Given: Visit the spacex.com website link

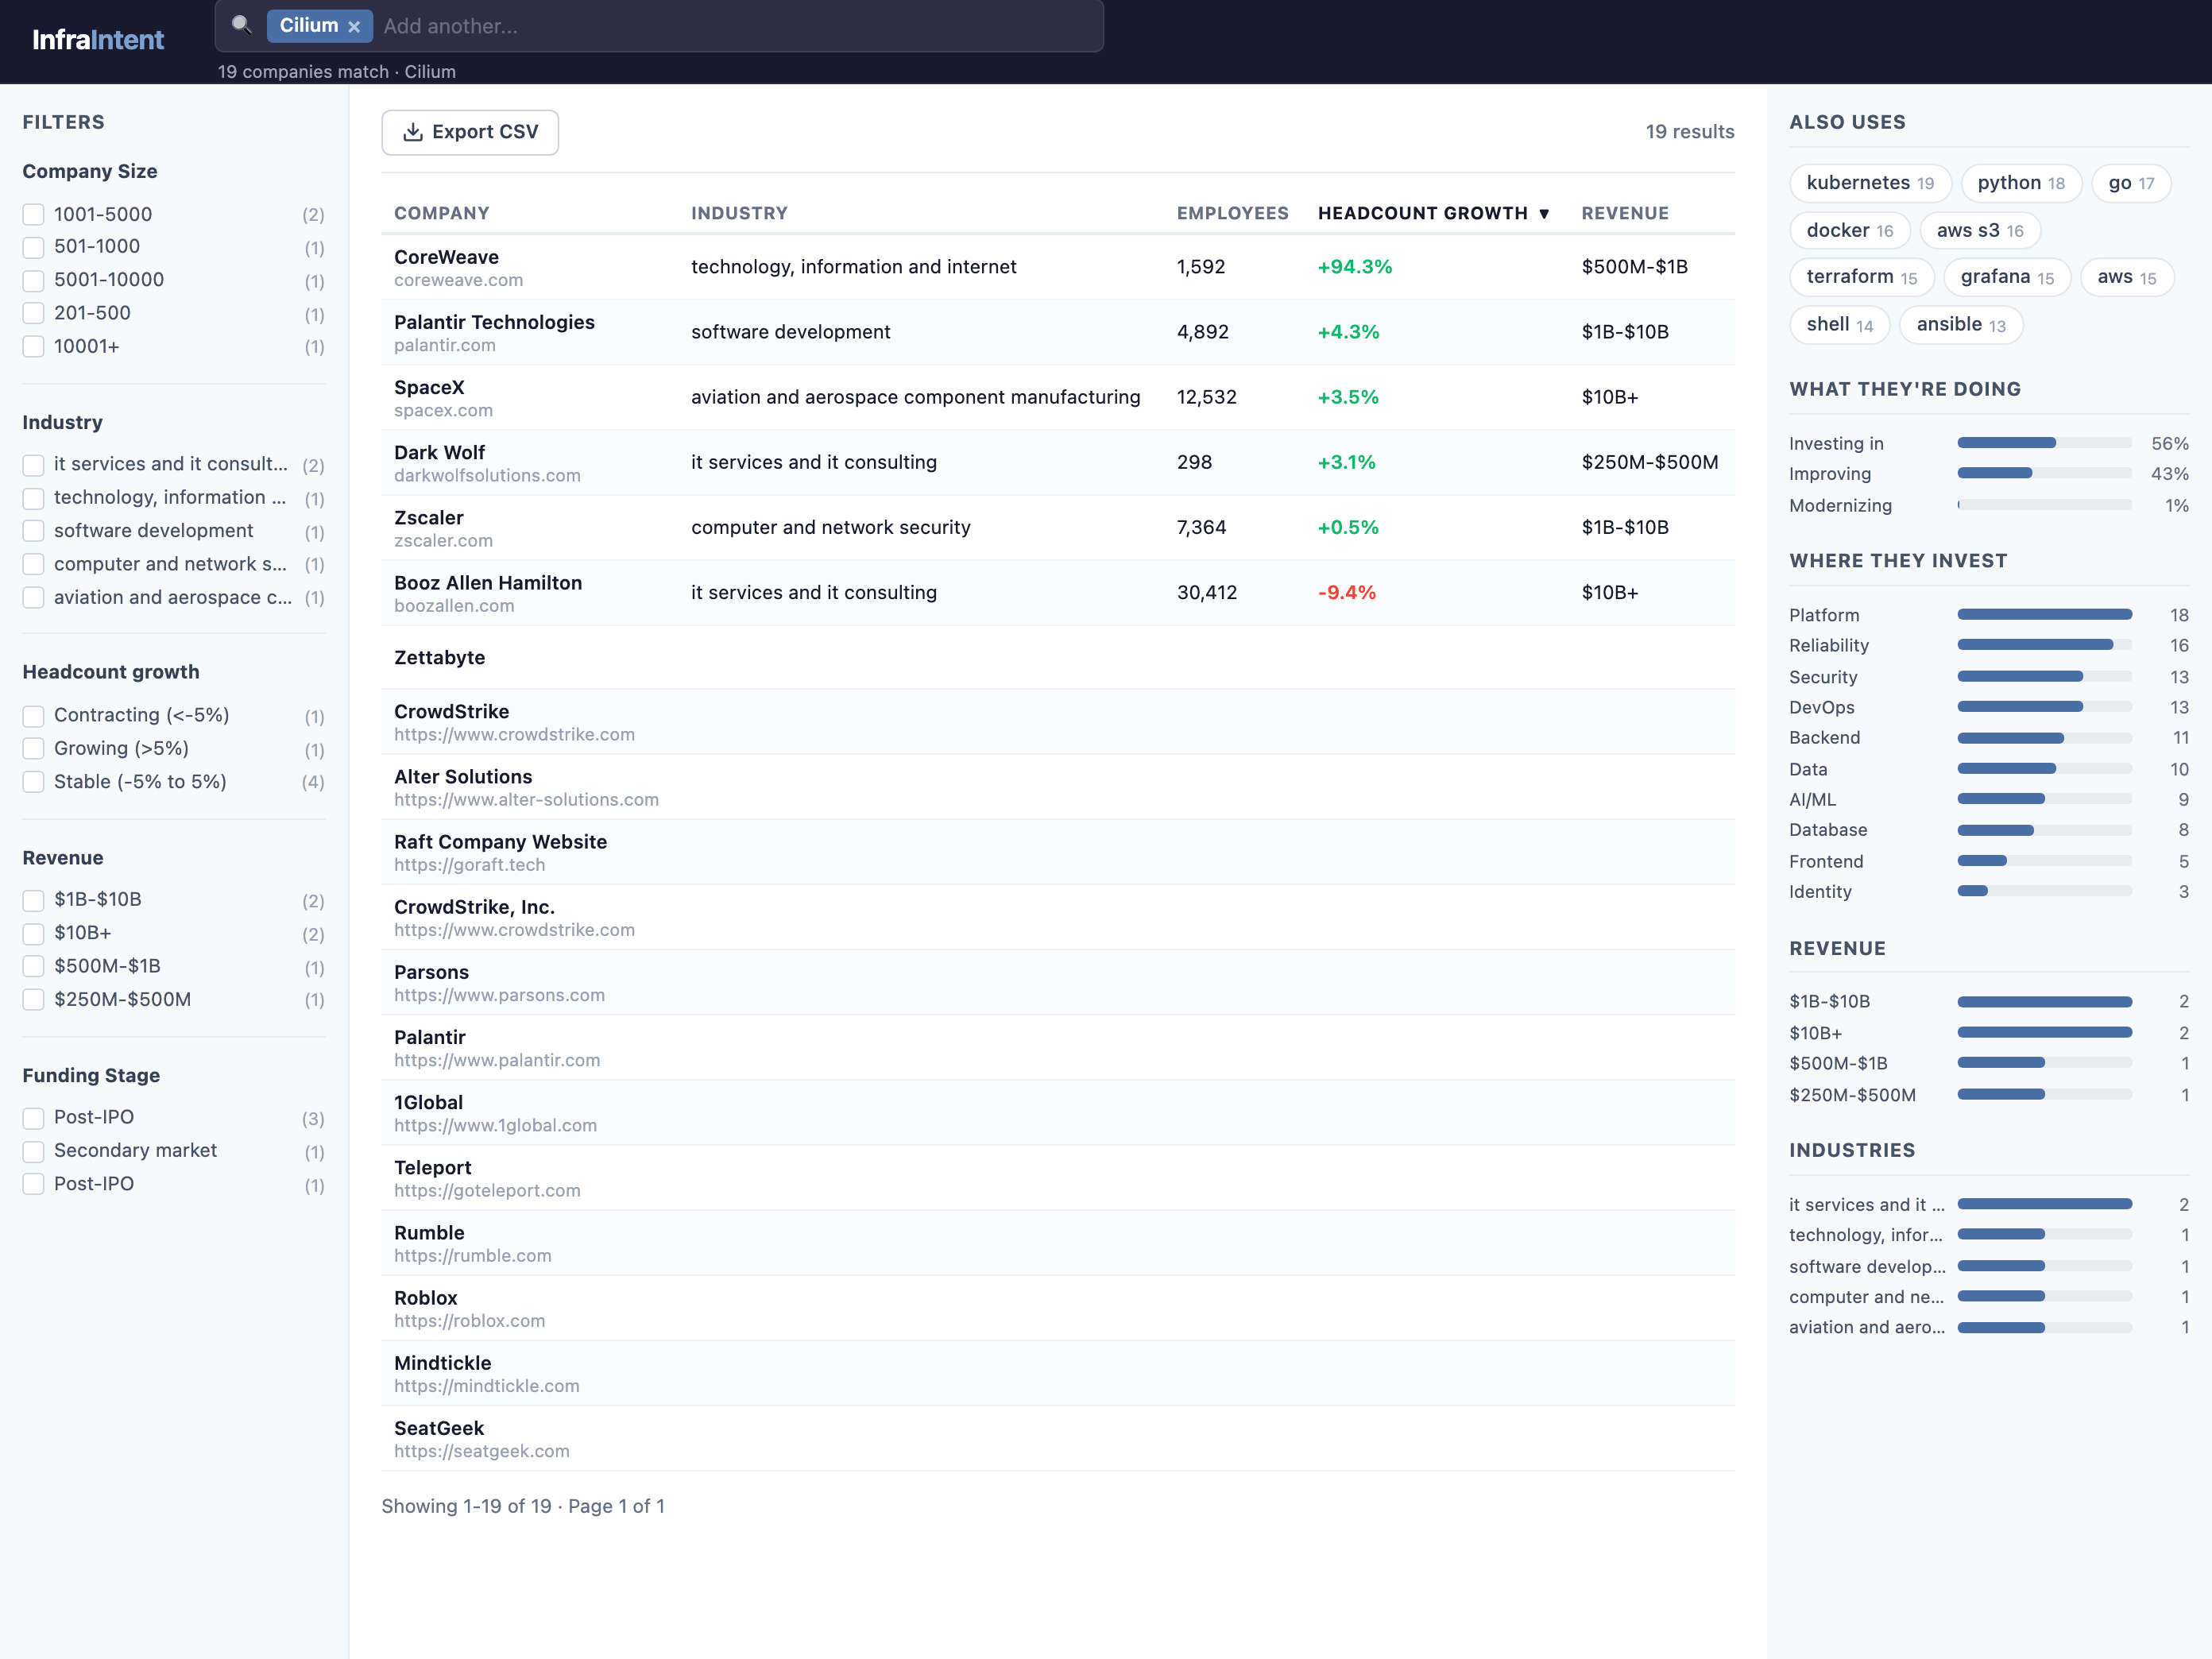Looking at the screenshot, I should (x=443, y=410).
